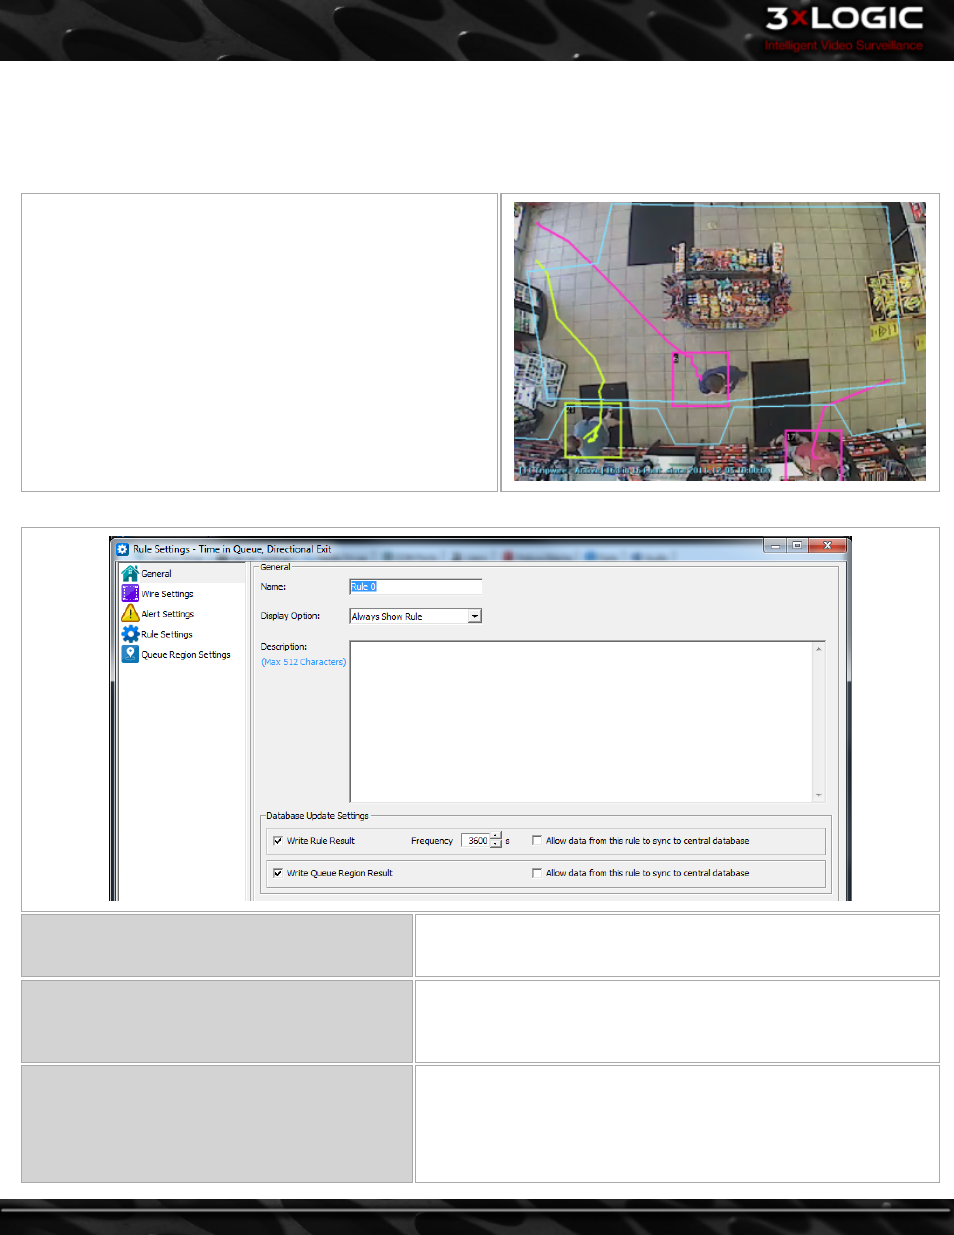954x1235 pixels.
Task: Click the General house icon
Action: (130, 574)
